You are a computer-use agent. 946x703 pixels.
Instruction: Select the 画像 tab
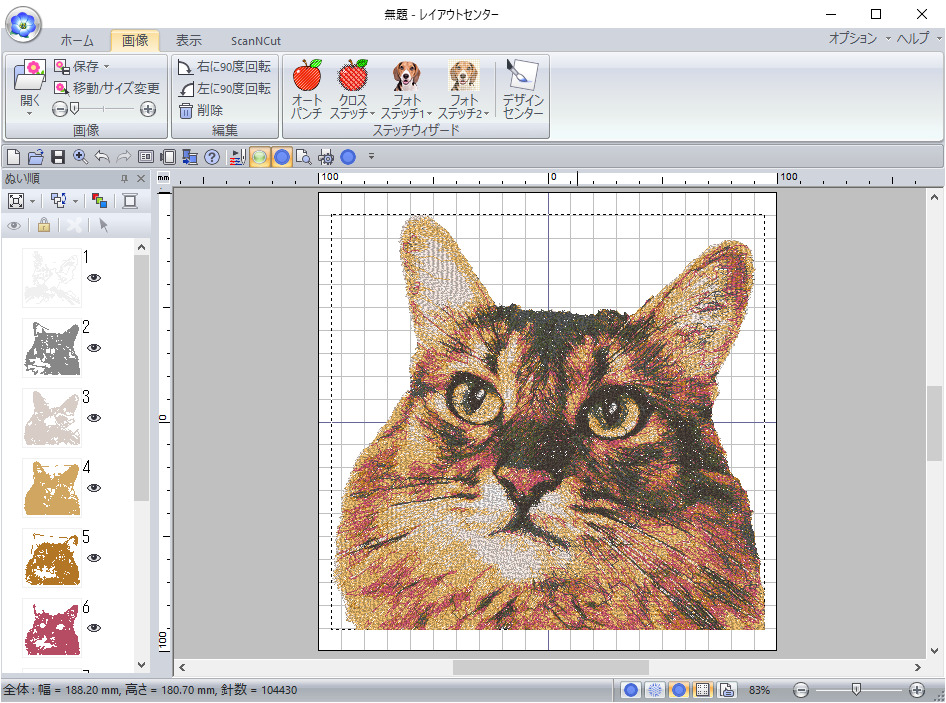point(135,40)
